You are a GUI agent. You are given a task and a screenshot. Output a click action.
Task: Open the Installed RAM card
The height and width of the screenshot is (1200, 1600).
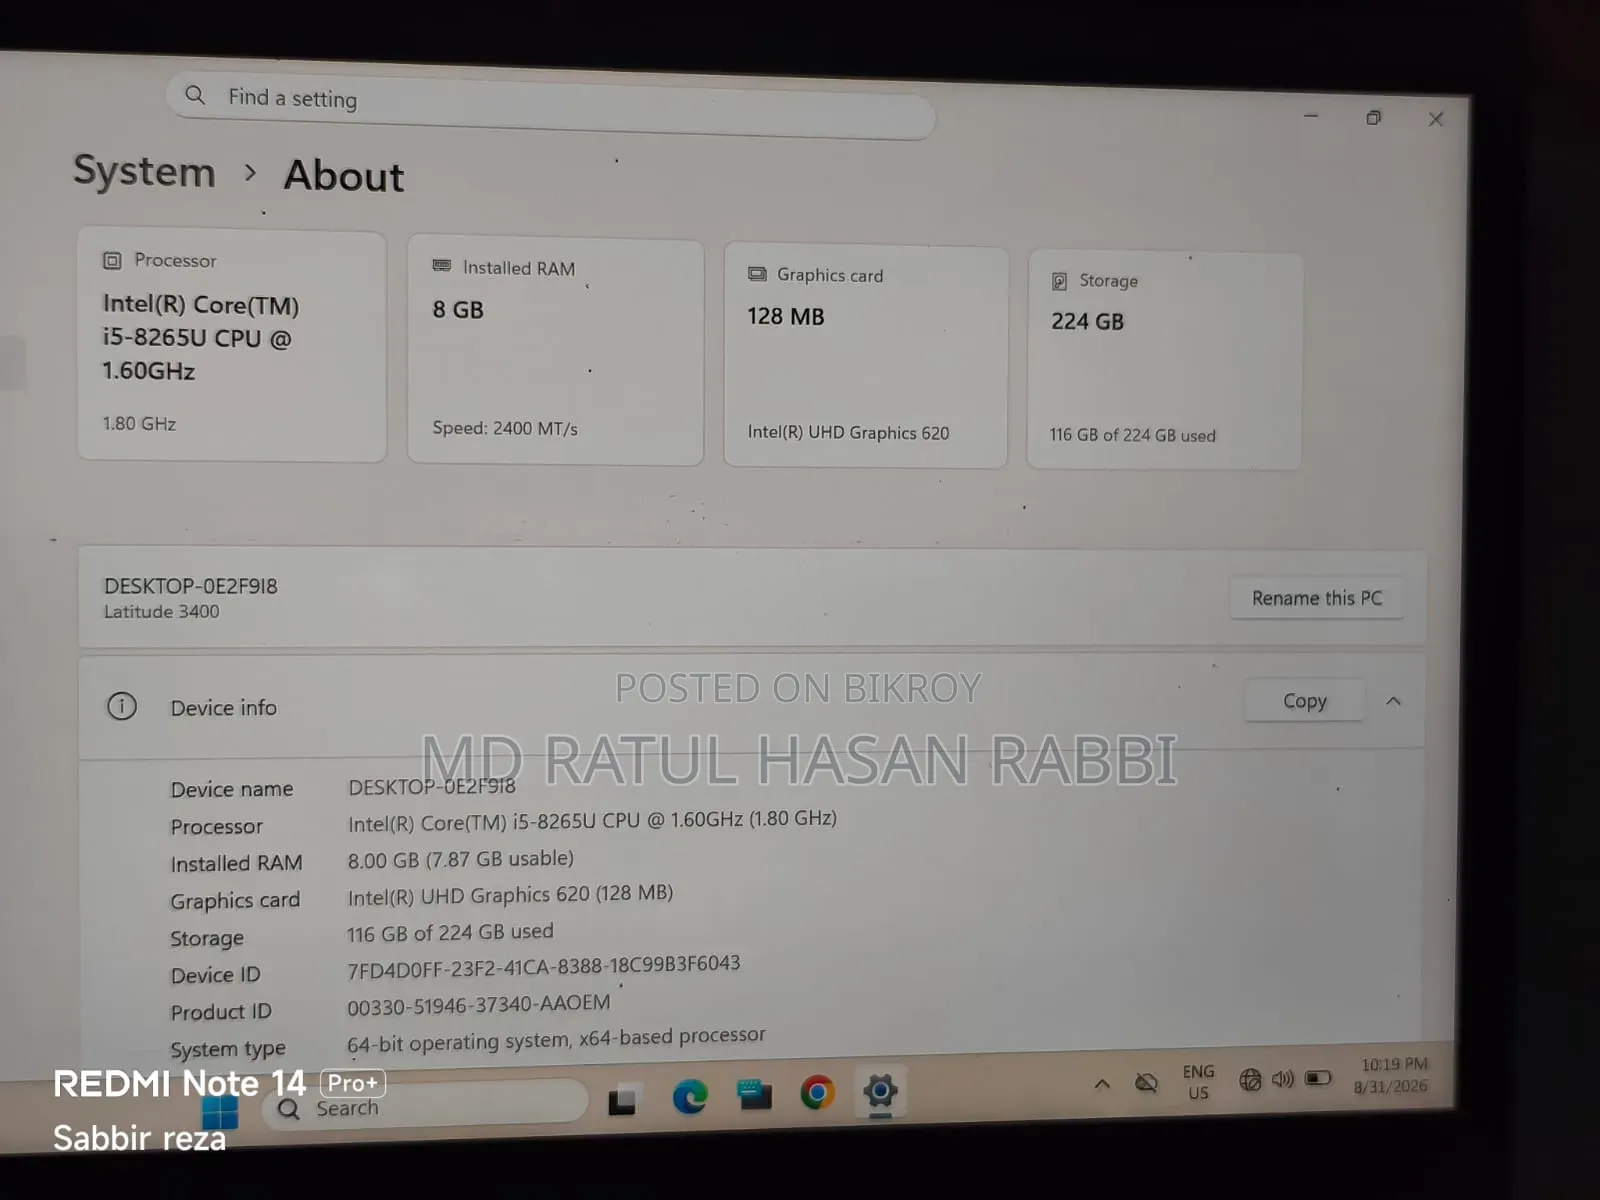coord(555,351)
